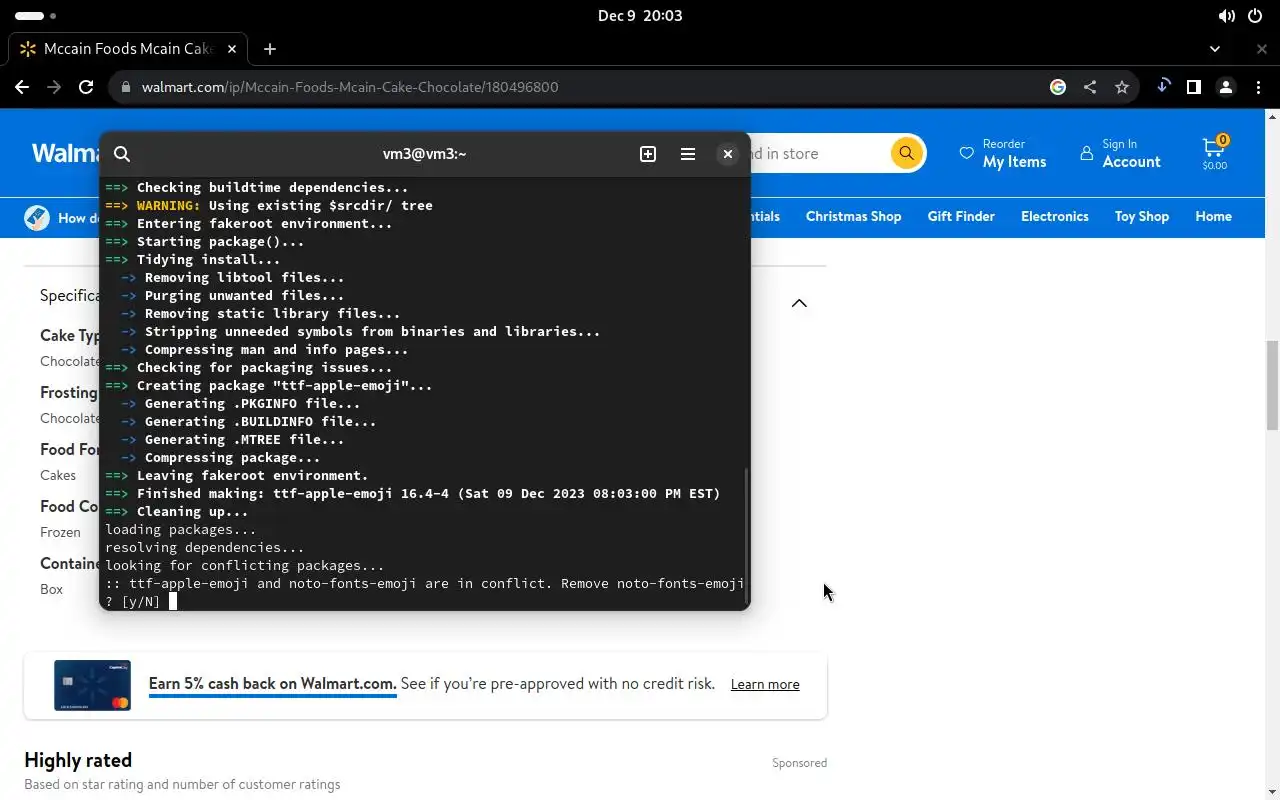Open Christmas Shop department
The width and height of the screenshot is (1280, 800).
click(853, 216)
